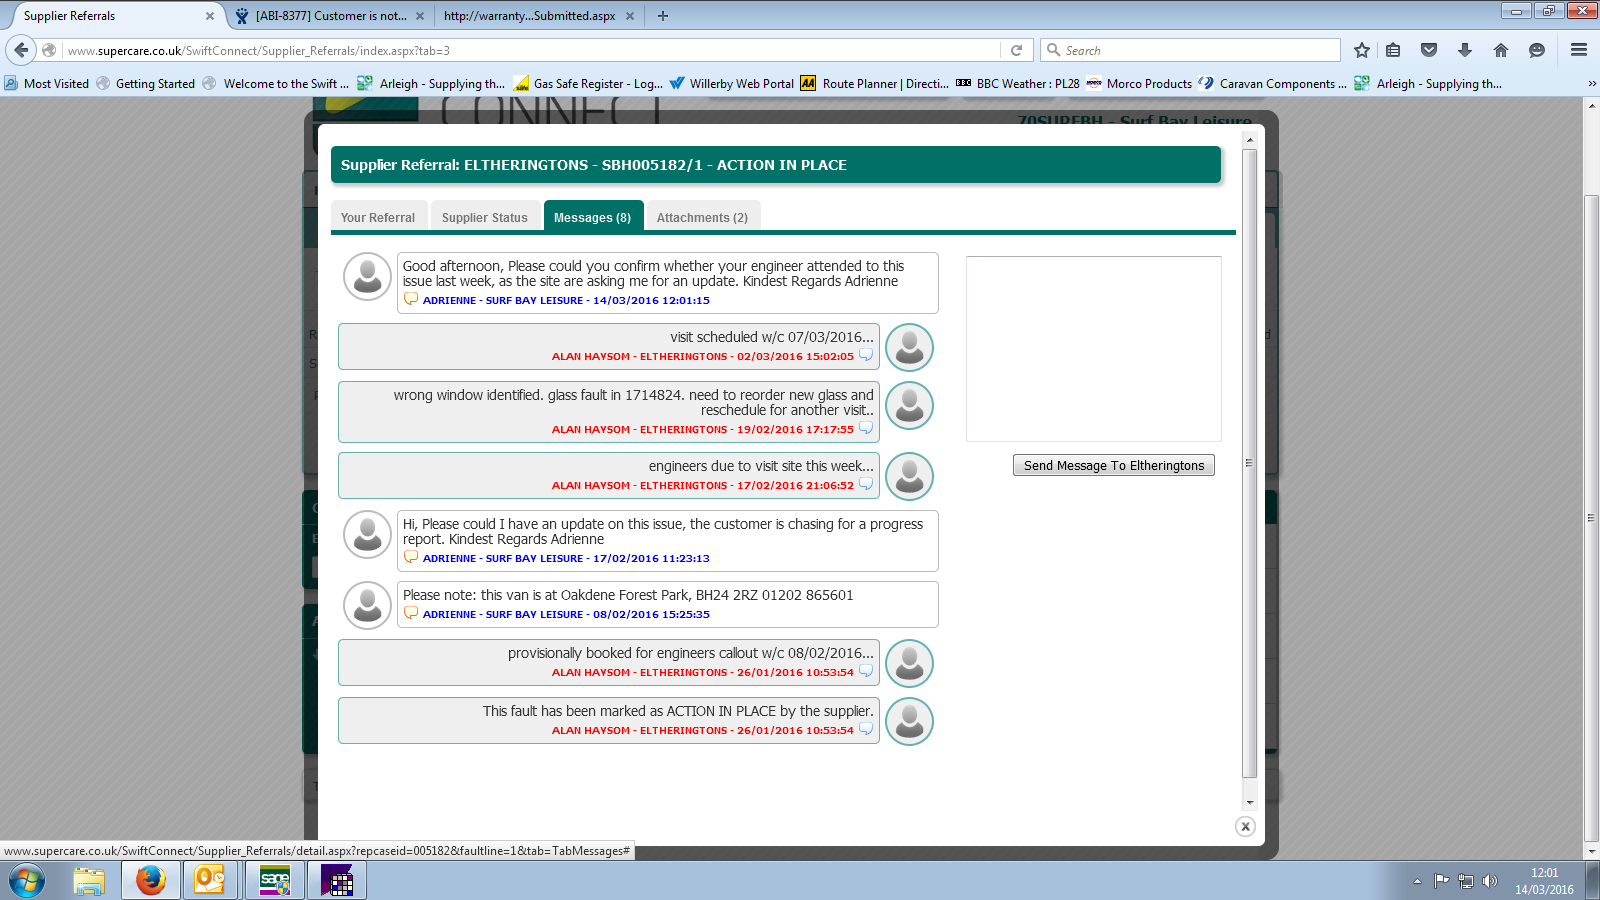Switch to Firefox on the taskbar
This screenshot has width=1600, height=900.
[151, 881]
